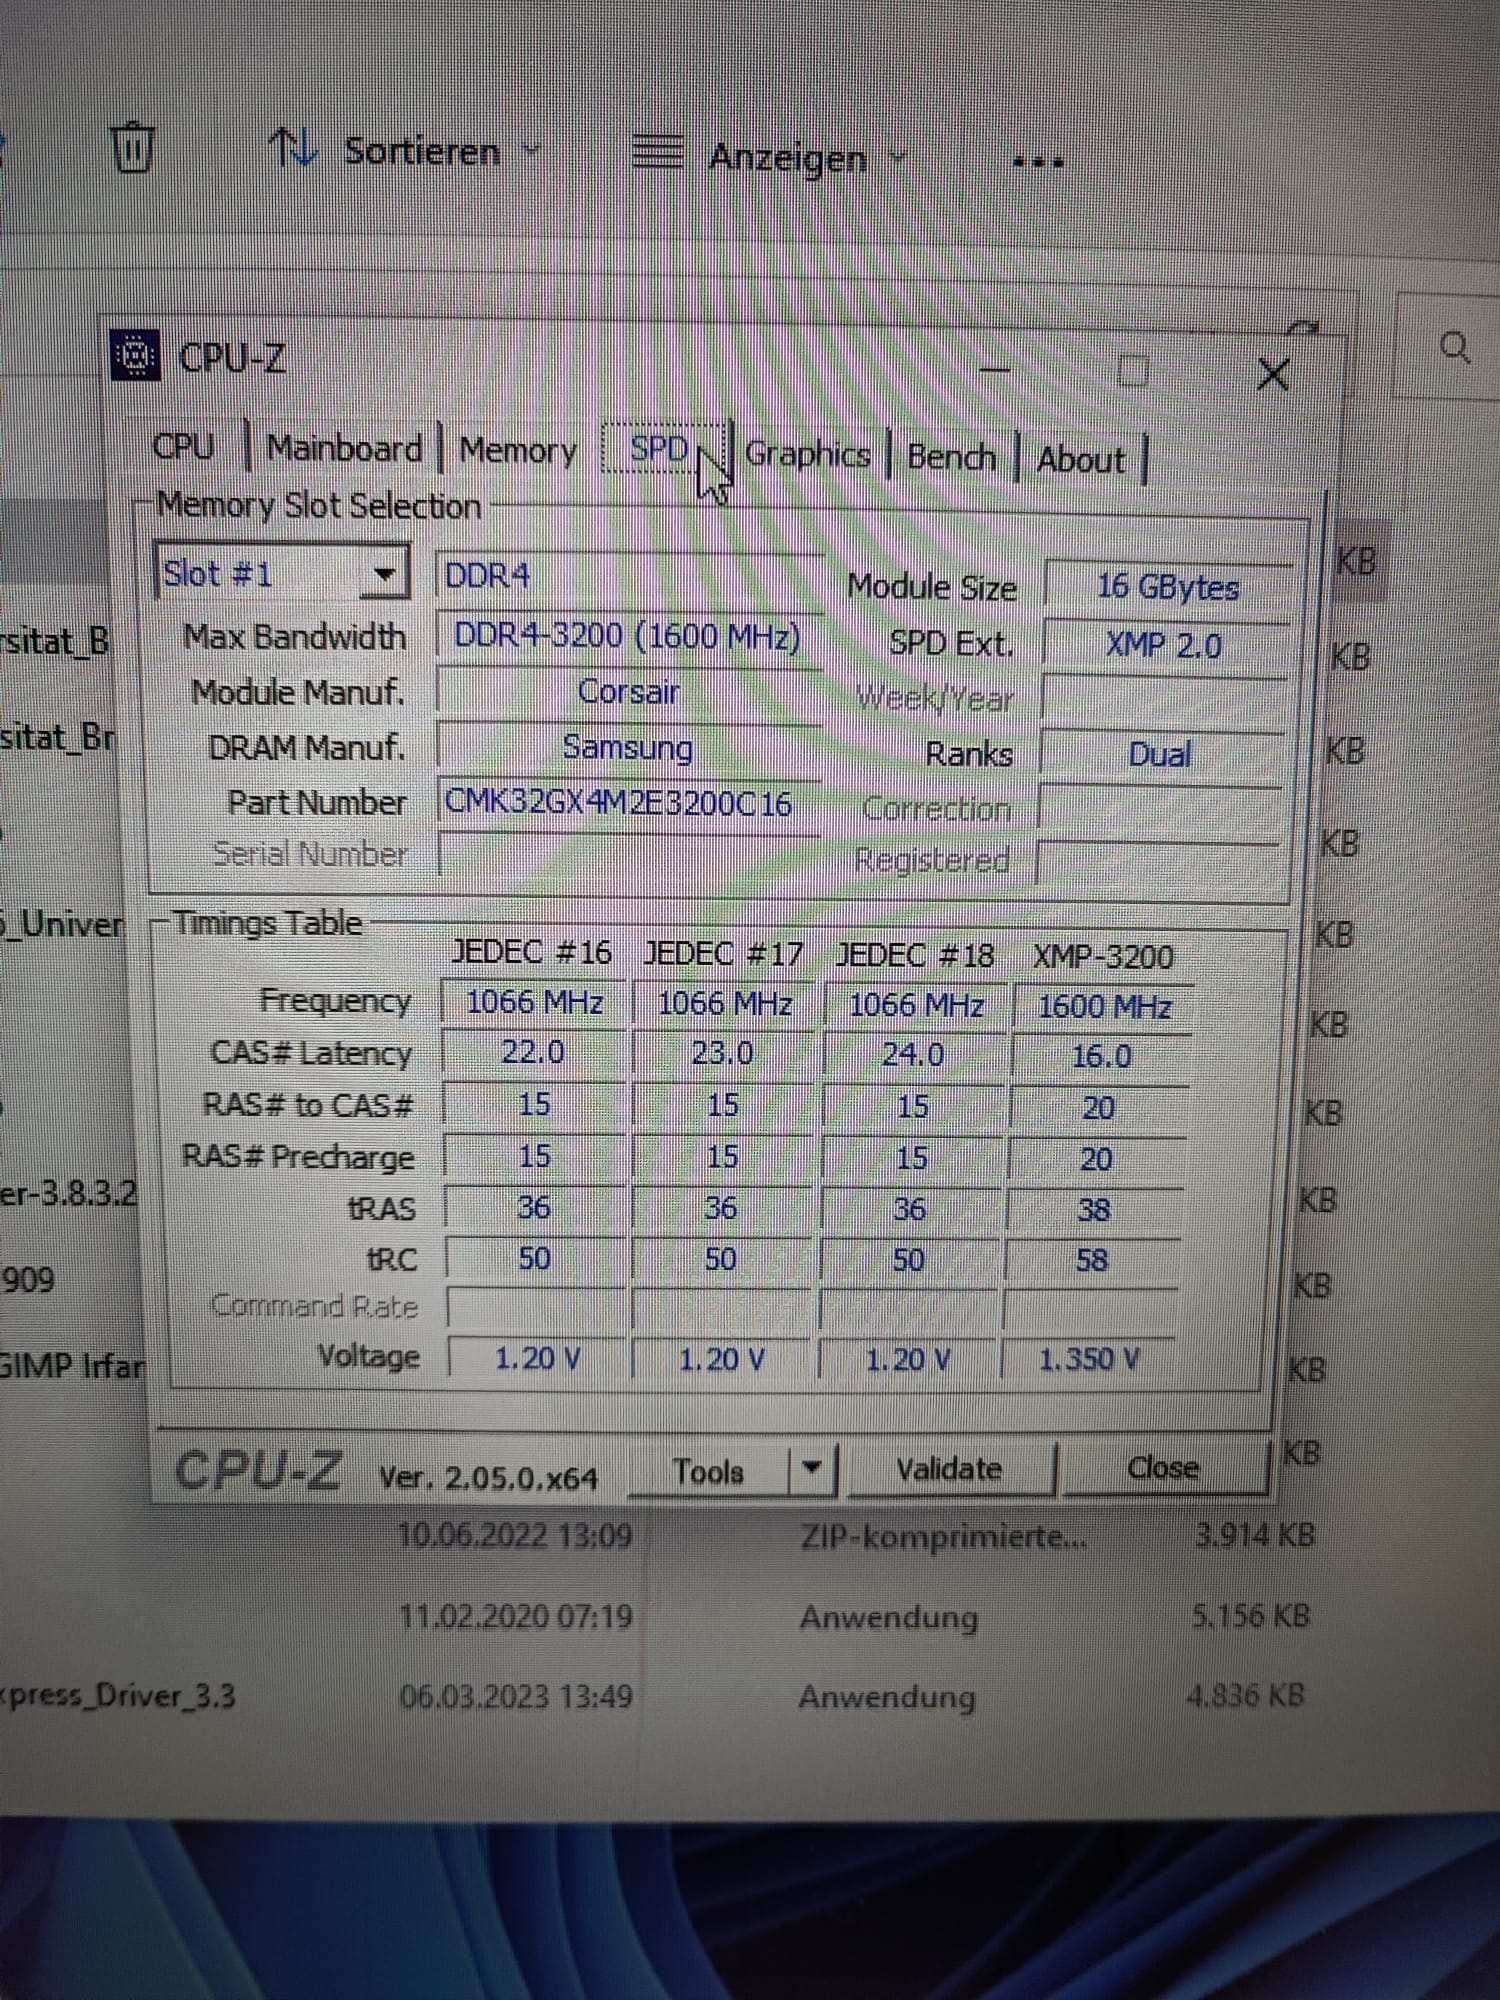Close the CPU-Z window with X
The height and width of the screenshot is (2000, 1500).
[x=1272, y=375]
